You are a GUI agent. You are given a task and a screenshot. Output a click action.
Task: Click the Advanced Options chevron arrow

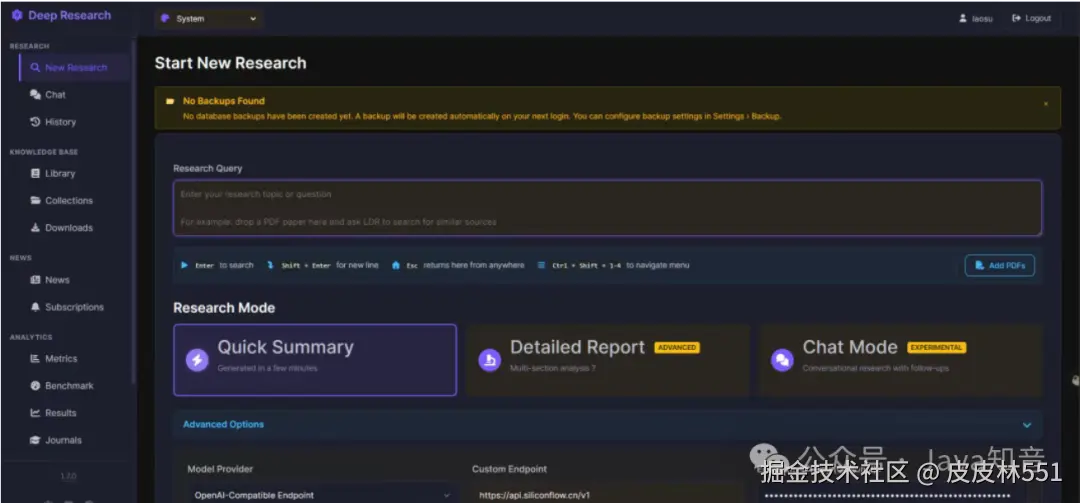(x=1027, y=425)
